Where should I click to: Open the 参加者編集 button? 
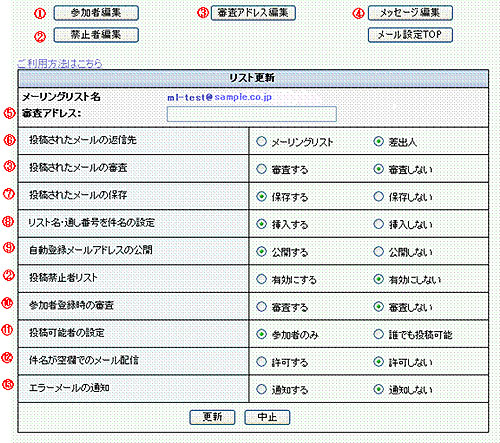tap(96, 13)
